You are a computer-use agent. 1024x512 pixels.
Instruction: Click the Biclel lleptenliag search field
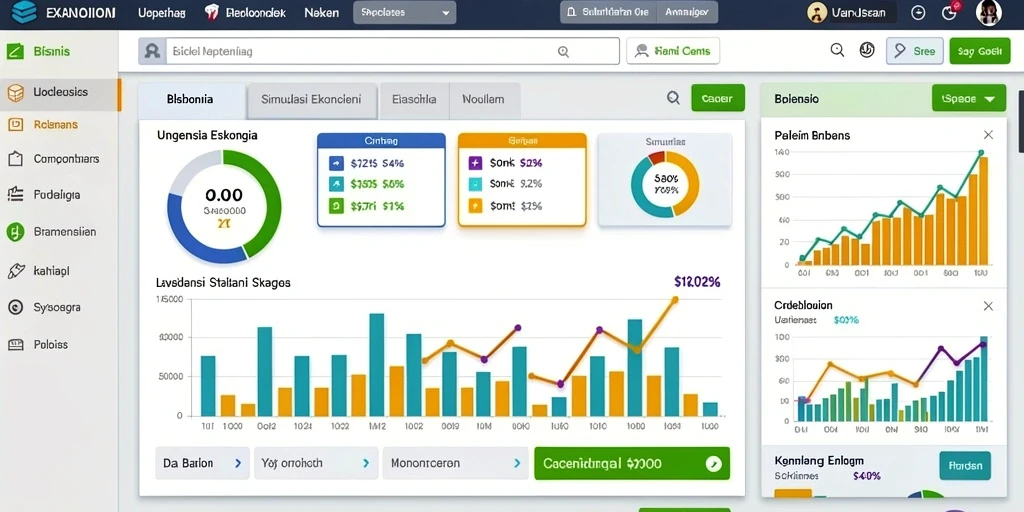click(x=379, y=51)
